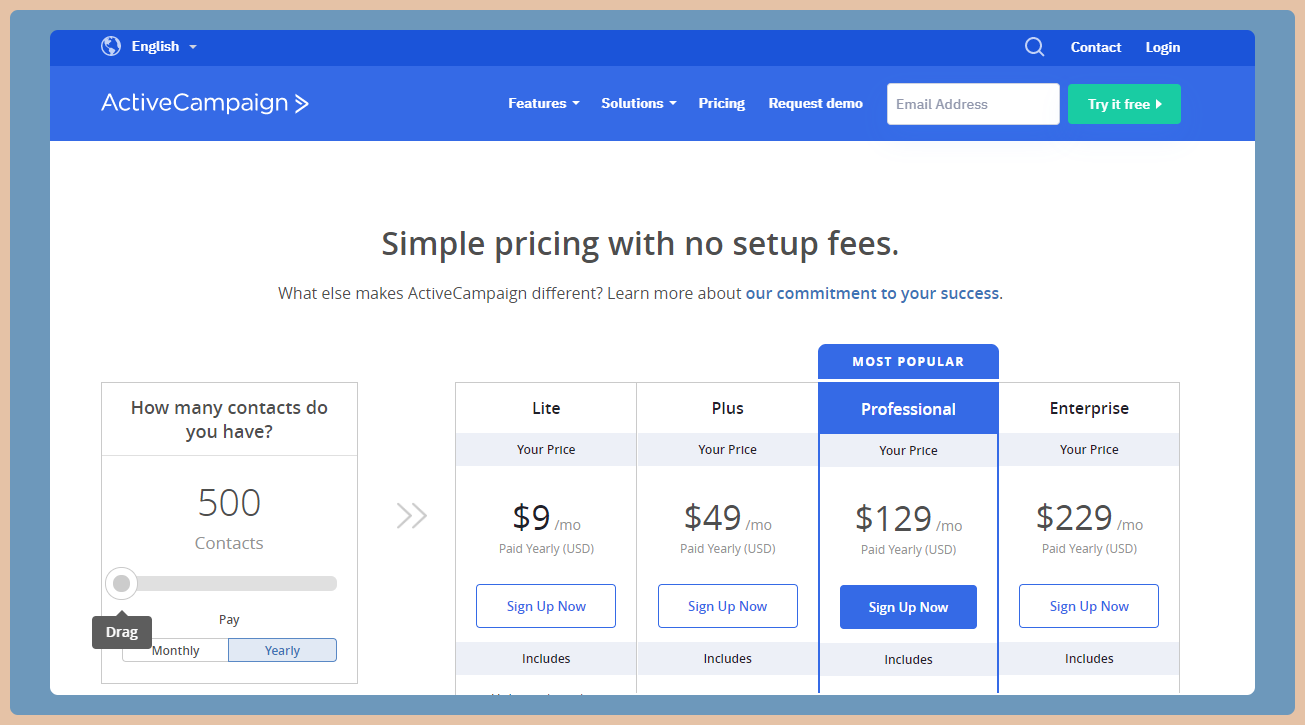1305x725 pixels.
Task: Select Yearly payment option
Action: tap(283, 650)
